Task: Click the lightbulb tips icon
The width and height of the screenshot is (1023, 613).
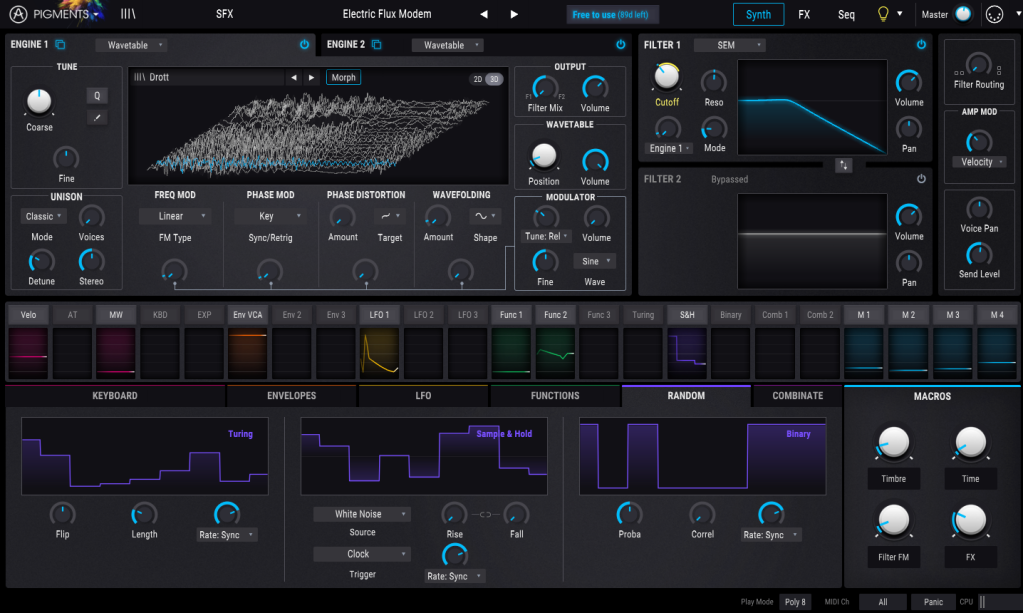Action: point(883,14)
